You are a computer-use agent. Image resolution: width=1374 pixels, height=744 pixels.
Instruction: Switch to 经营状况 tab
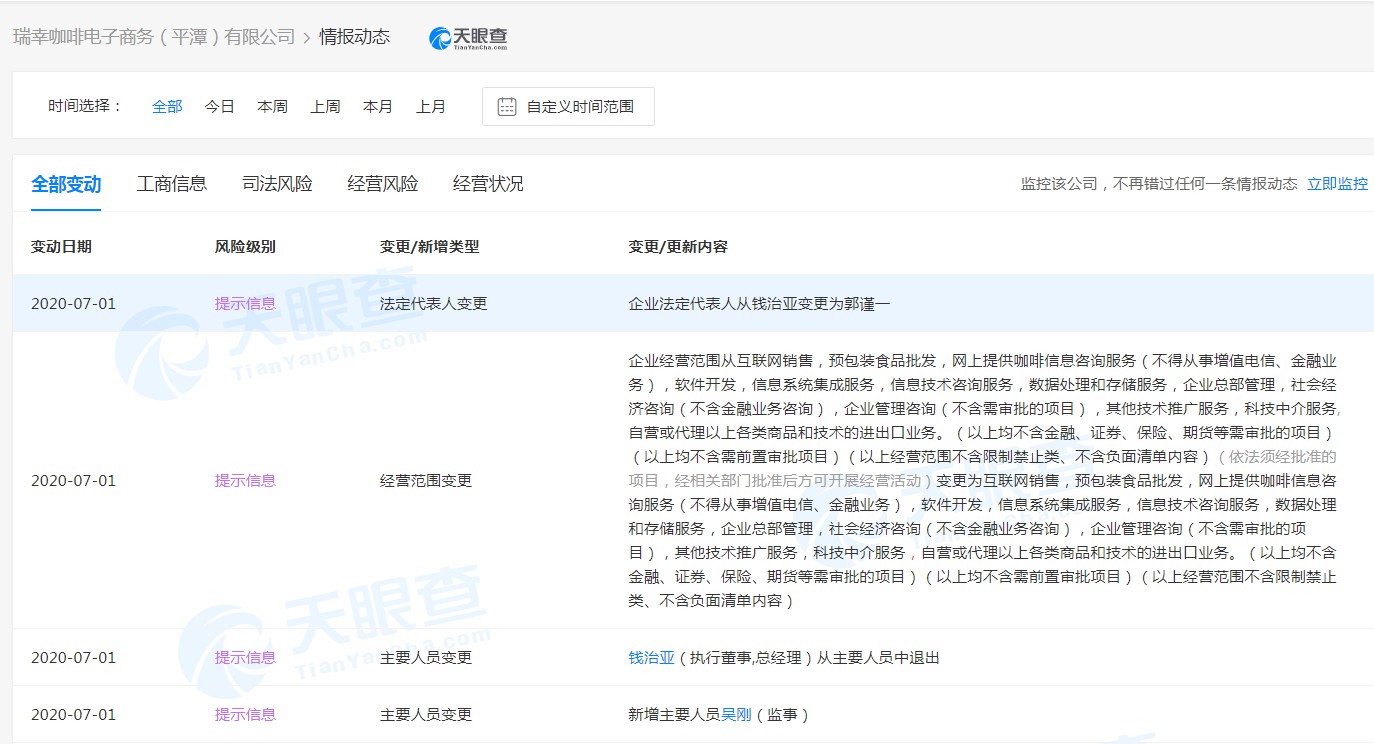[x=488, y=184]
